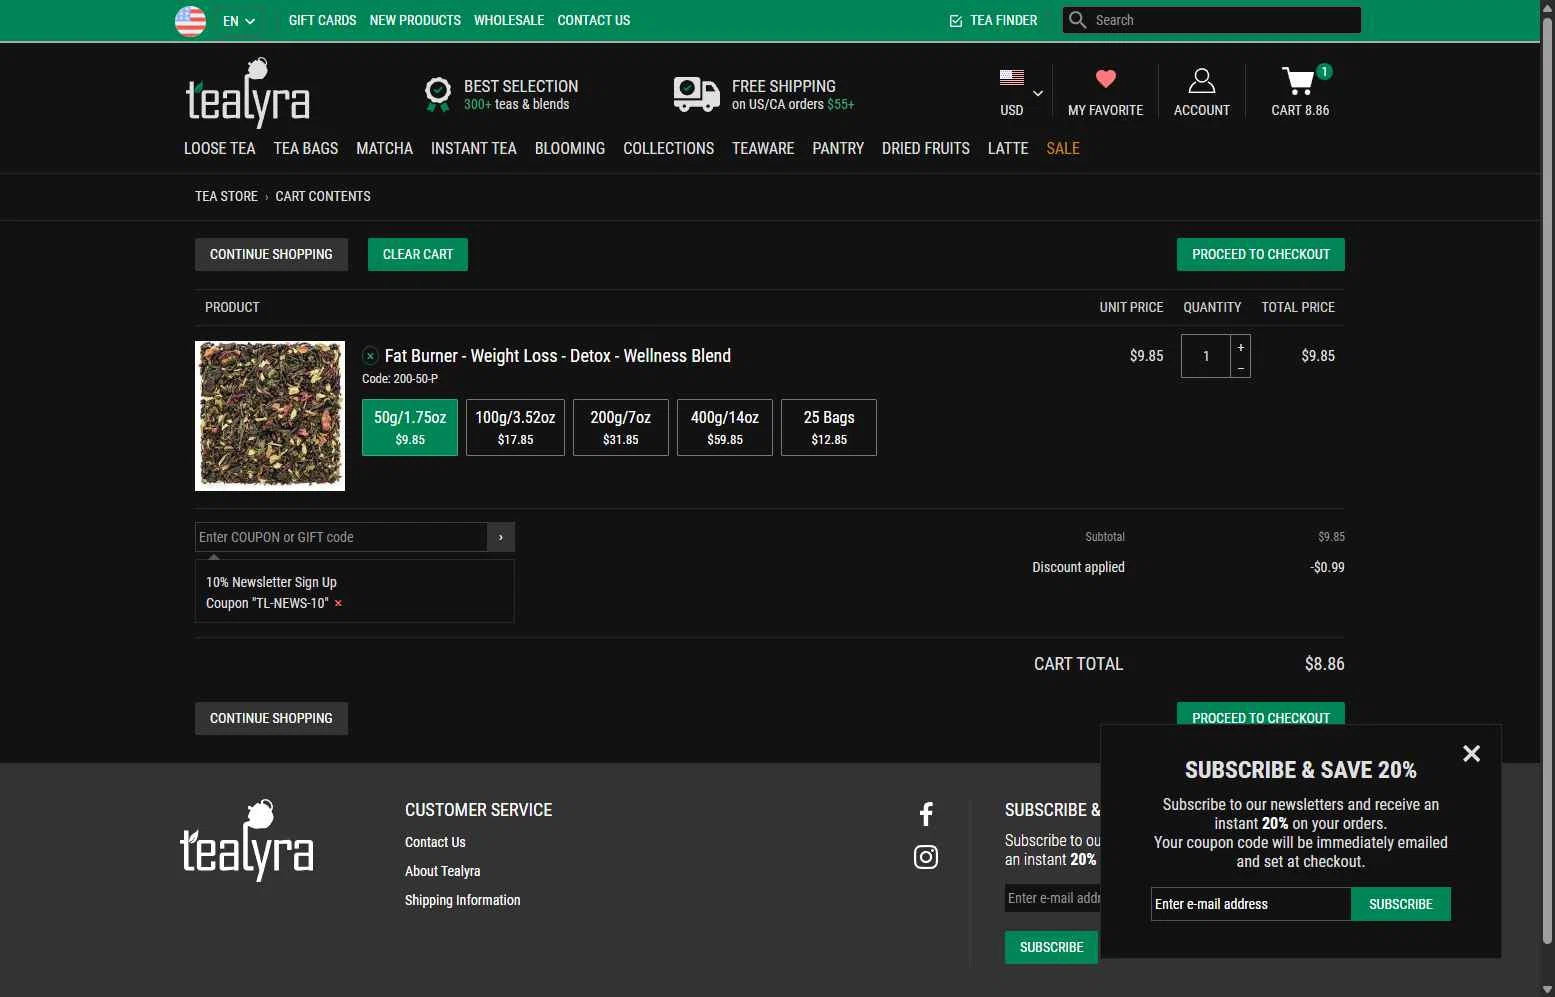Open Gift Cards page

point(322,20)
